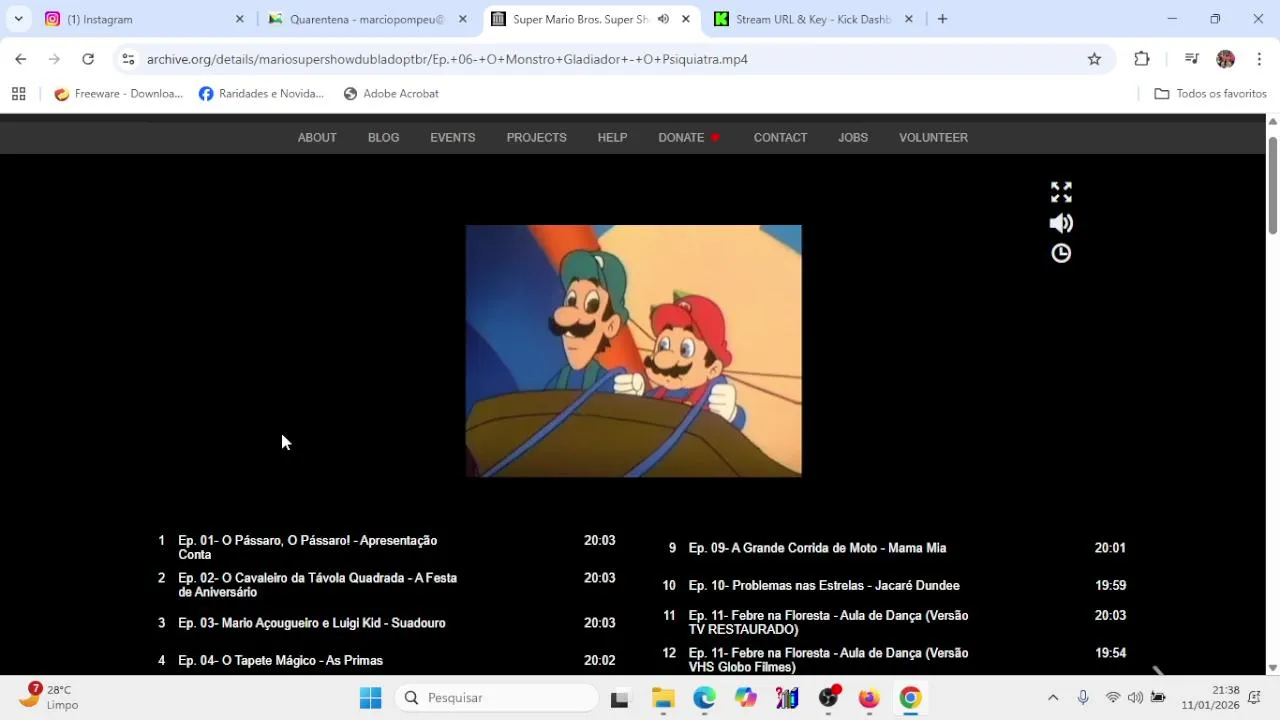Click the address bar URL
This screenshot has height=720, width=1280.
(447, 59)
